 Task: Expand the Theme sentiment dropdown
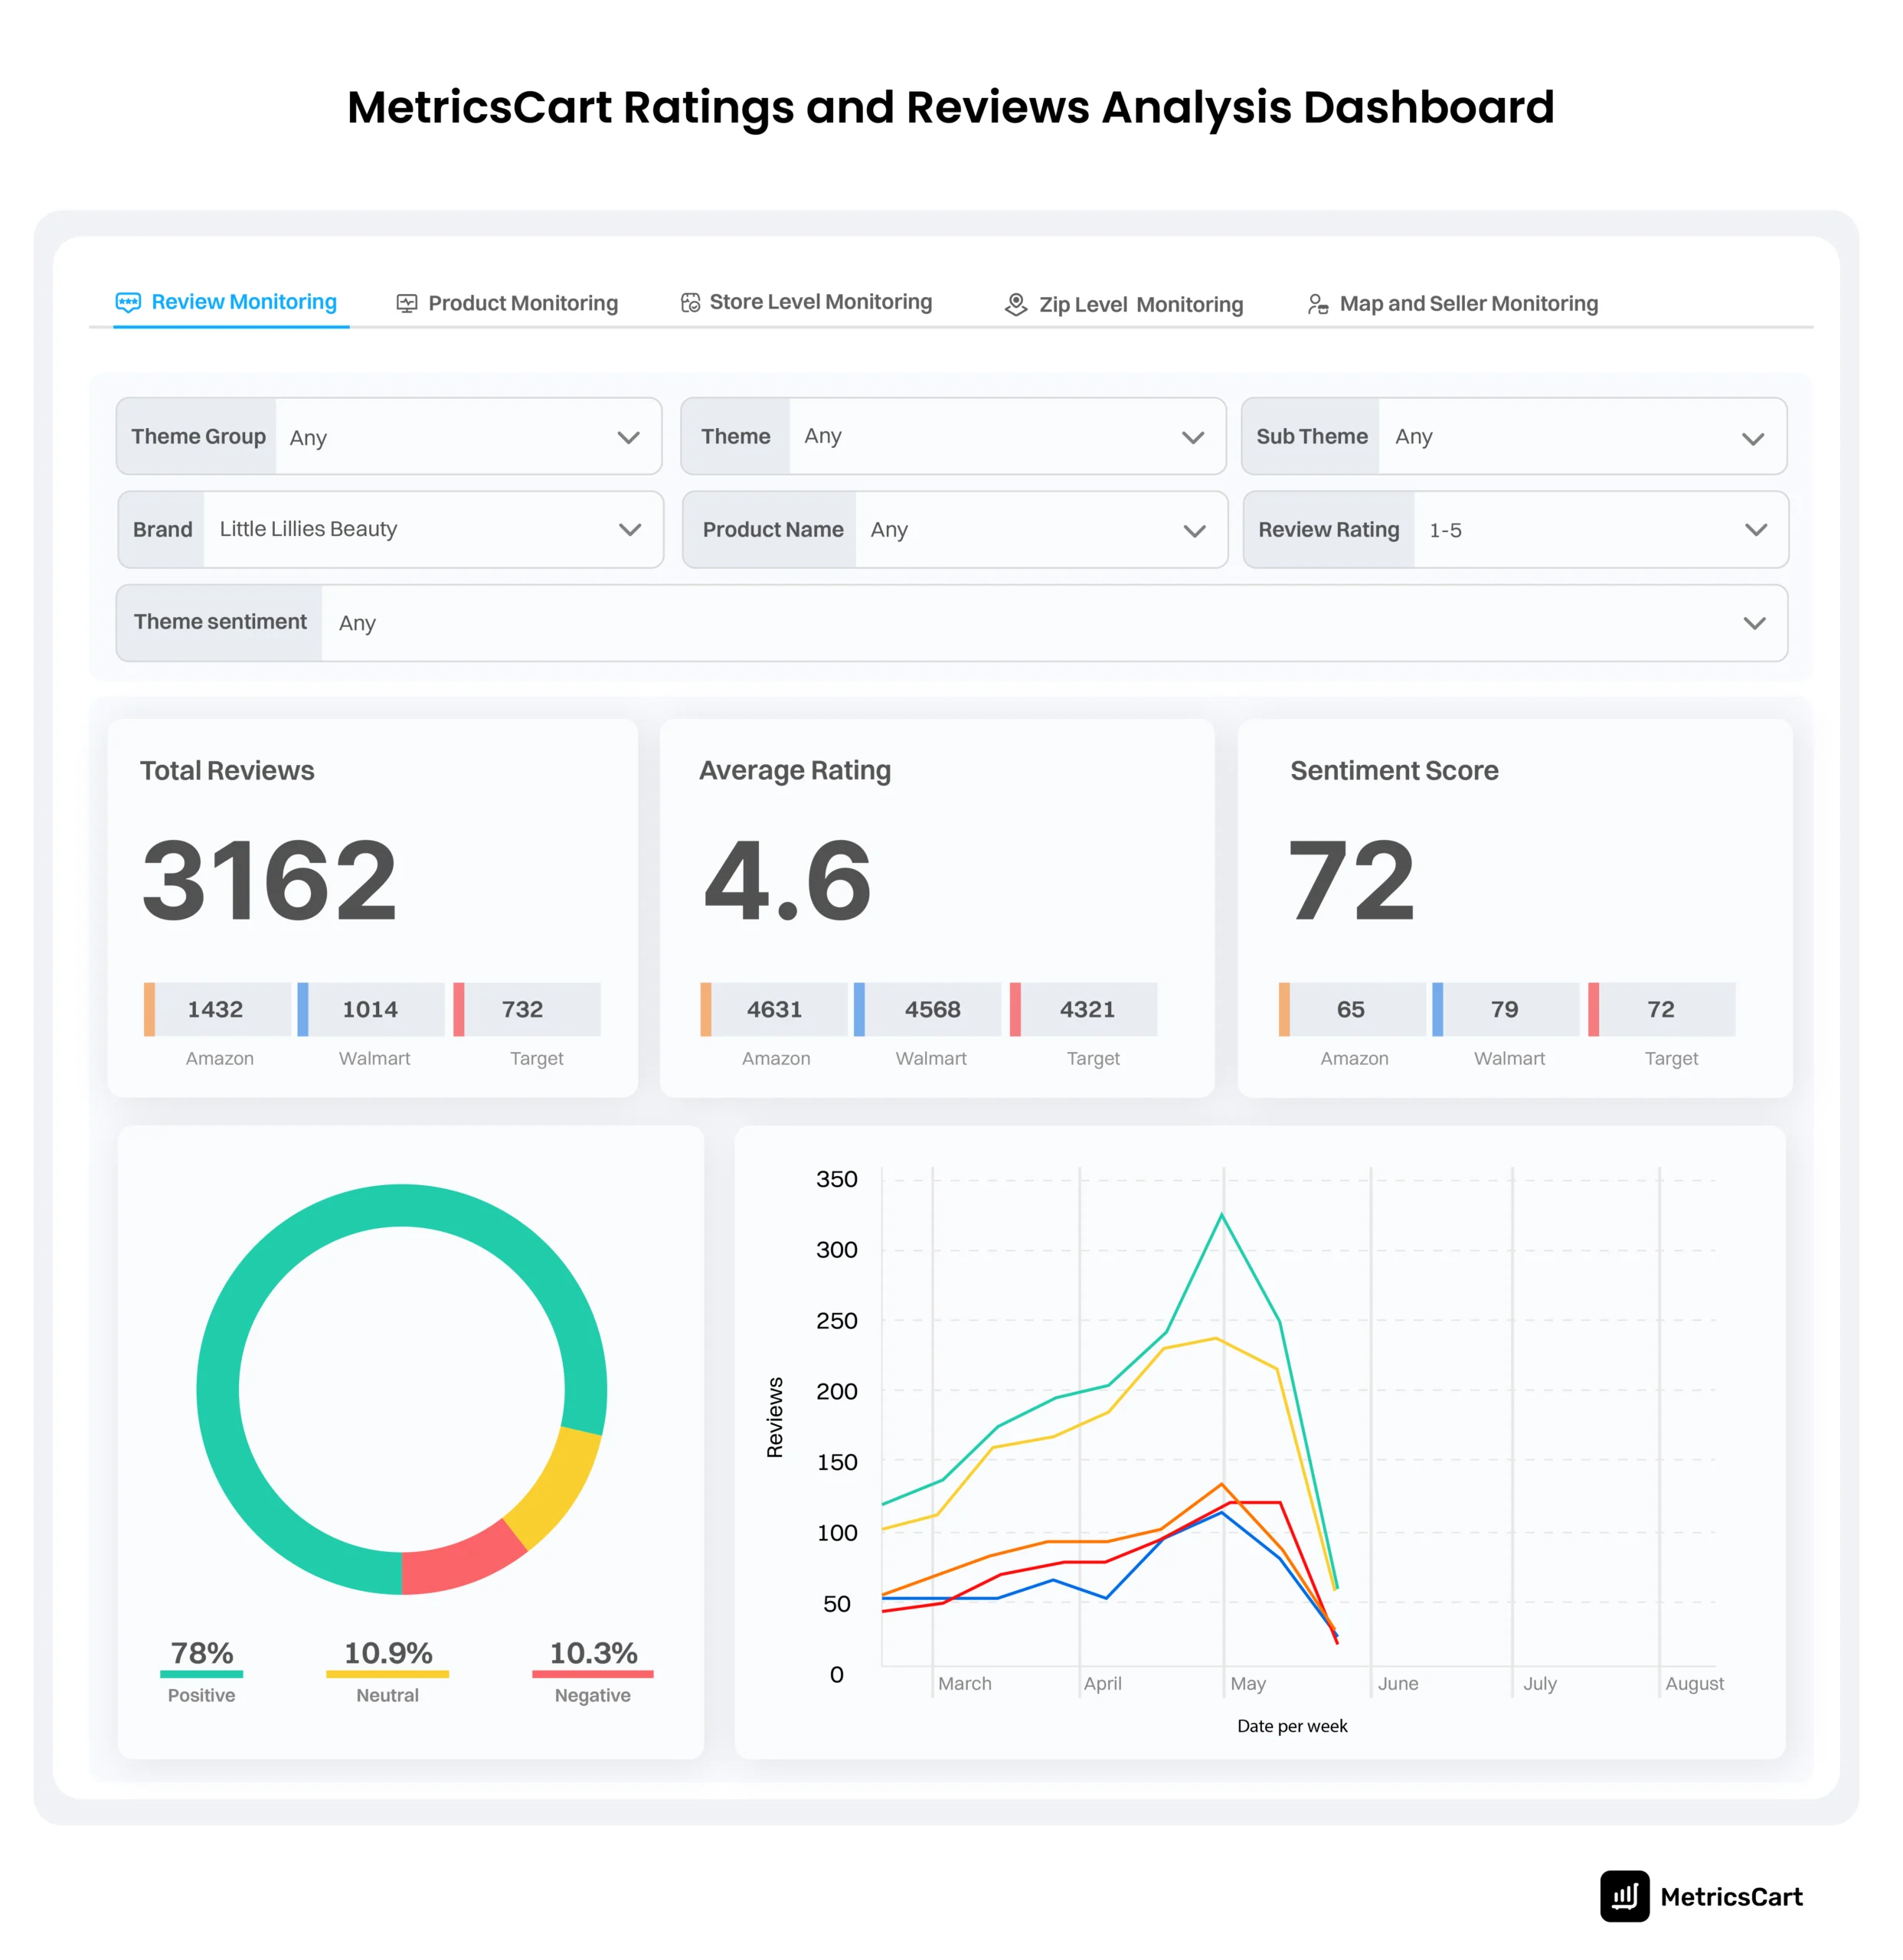pos(952,622)
